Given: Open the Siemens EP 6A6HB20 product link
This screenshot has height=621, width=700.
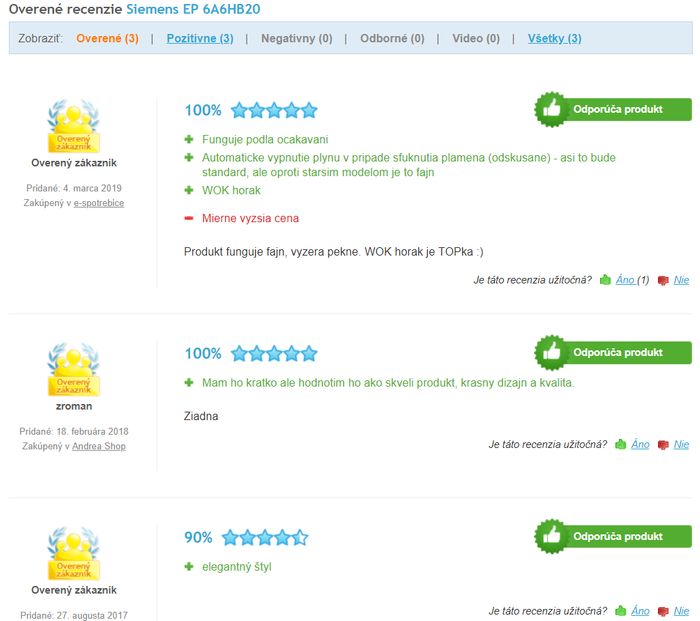Looking at the screenshot, I should point(193,9).
